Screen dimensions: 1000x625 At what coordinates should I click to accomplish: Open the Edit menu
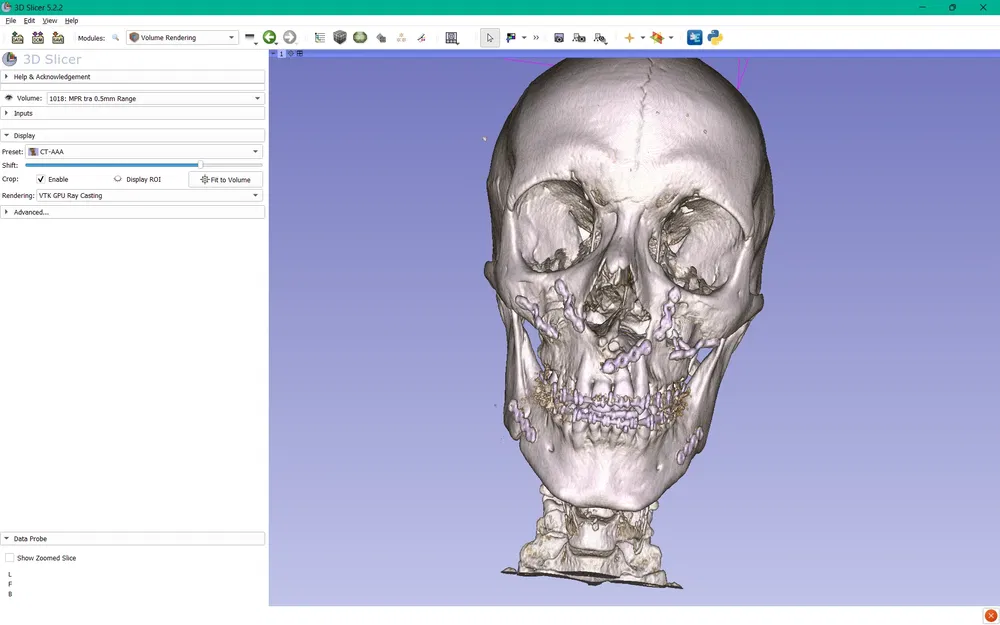coord(29,20)
